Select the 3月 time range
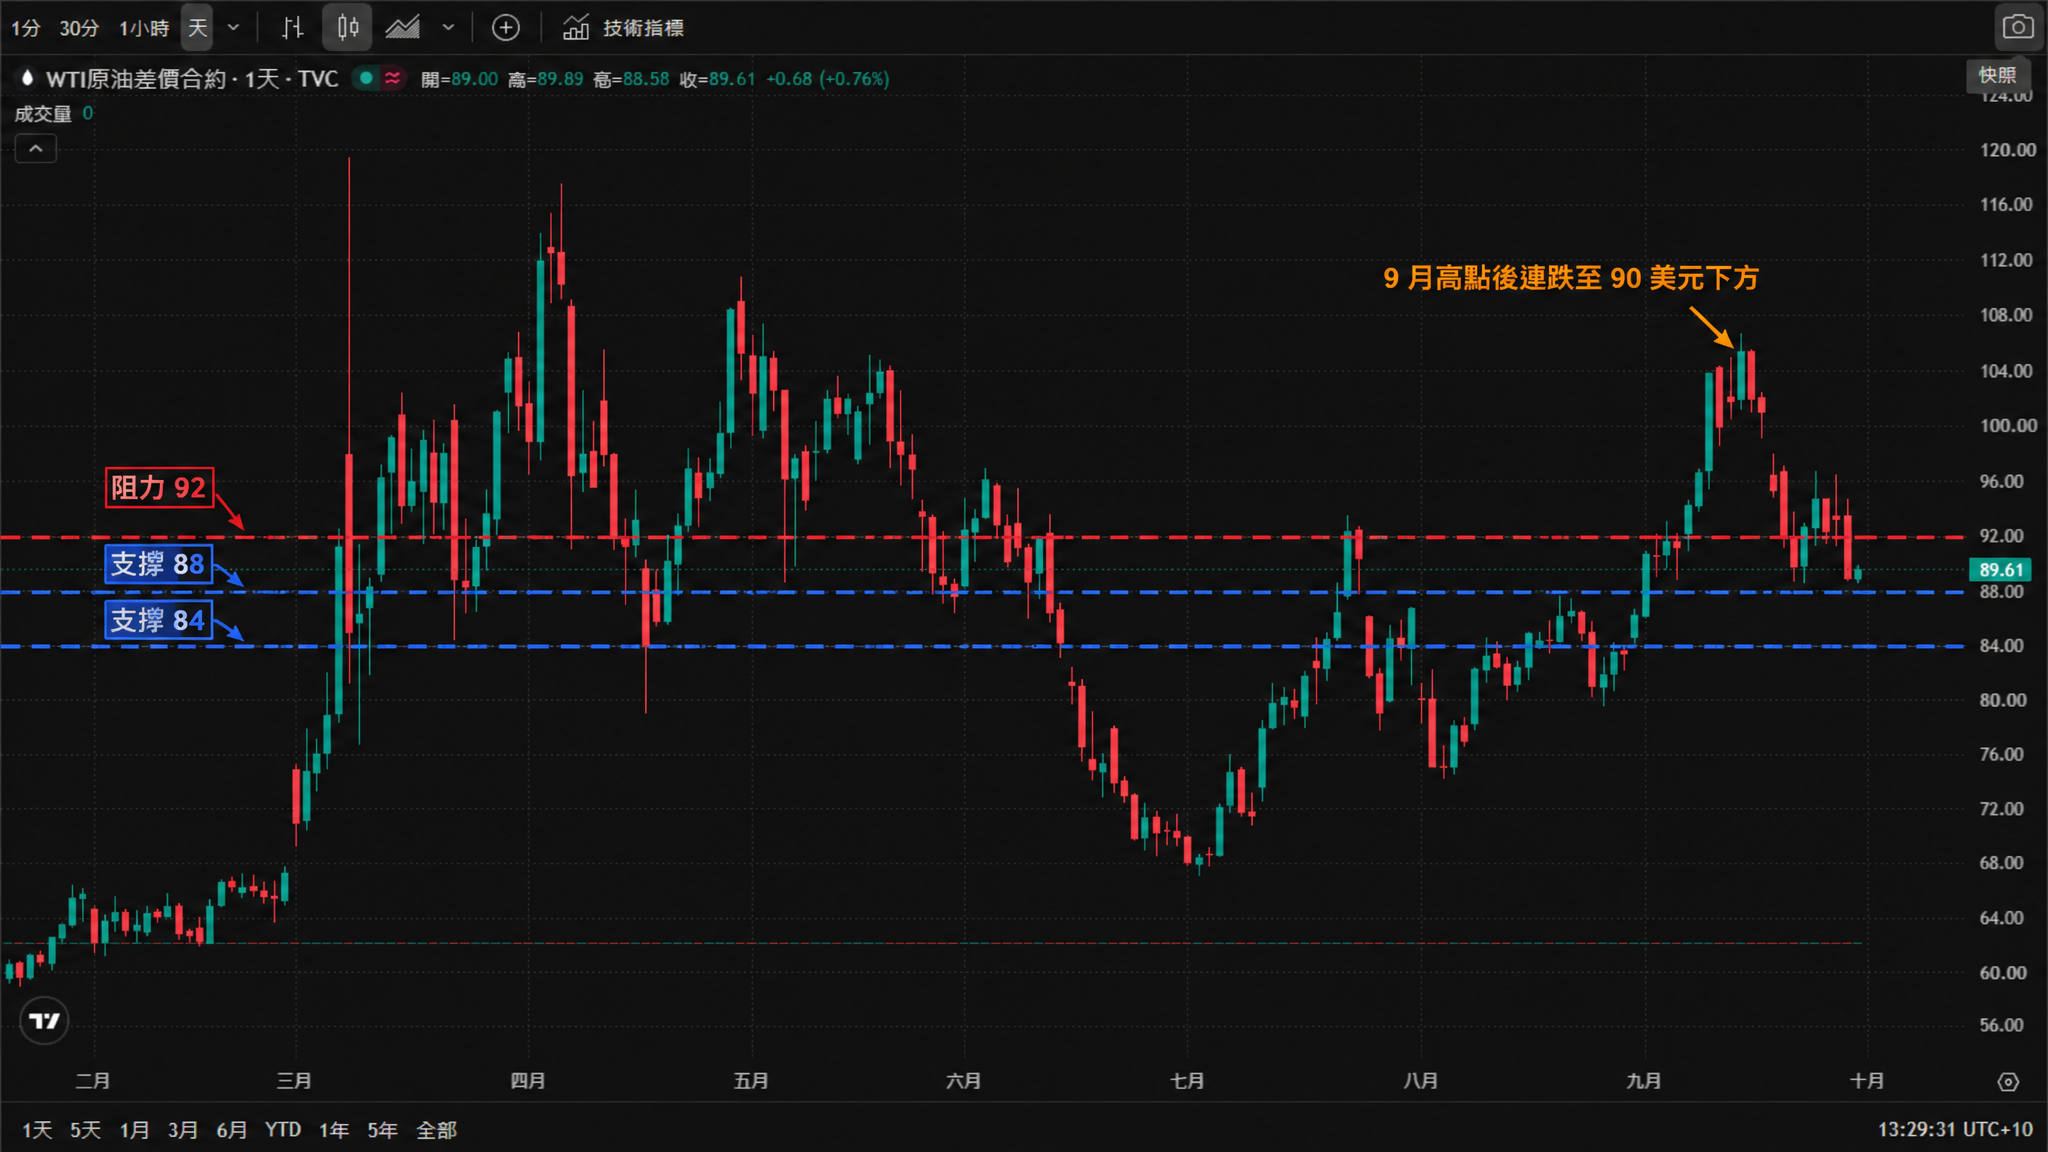The image size is (2048, 1152). (182, 1130)
